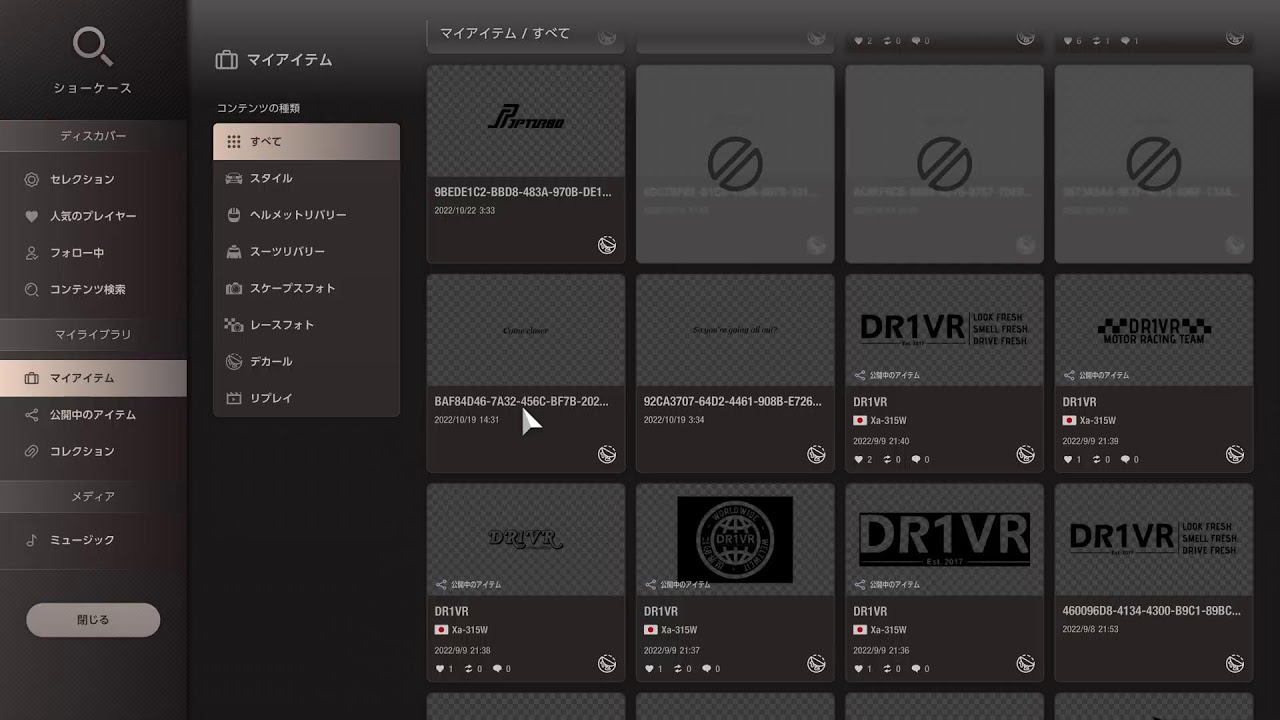Screen dimensions: 1280x720
Task: Open ミュージック under Media
Action: 93,540
